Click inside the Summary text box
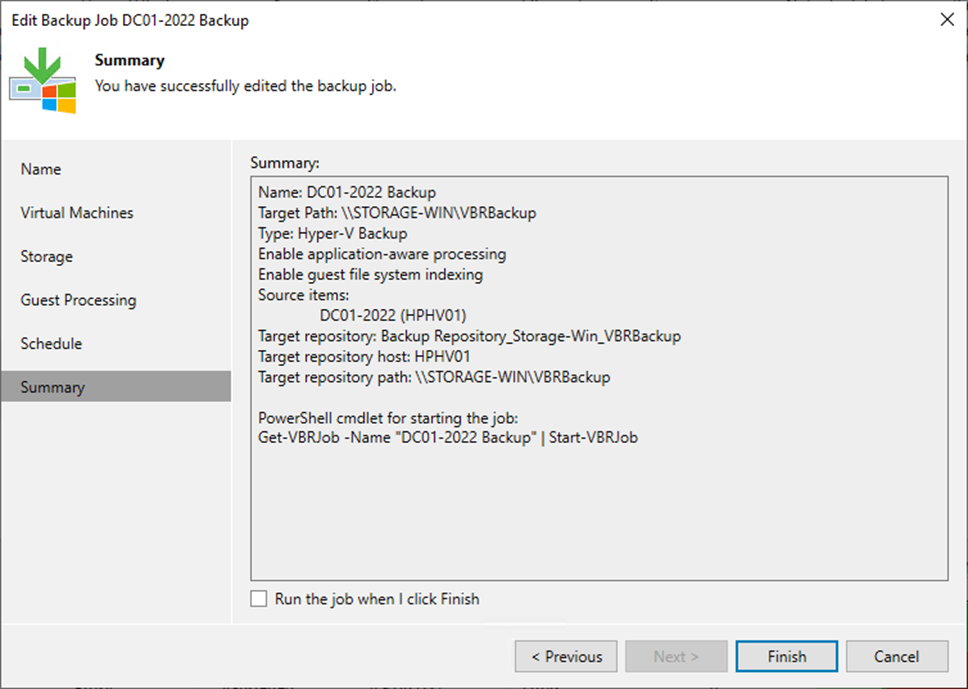 (598, 500)
